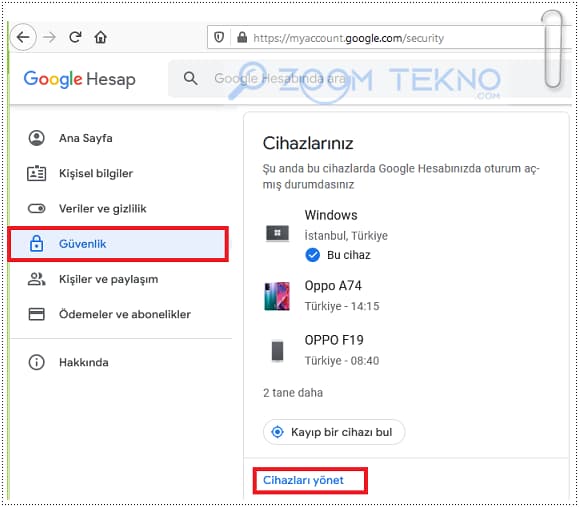579x507 pixels.
Task: Reload the page with the refresh icon
Action: tap(75, 37)
